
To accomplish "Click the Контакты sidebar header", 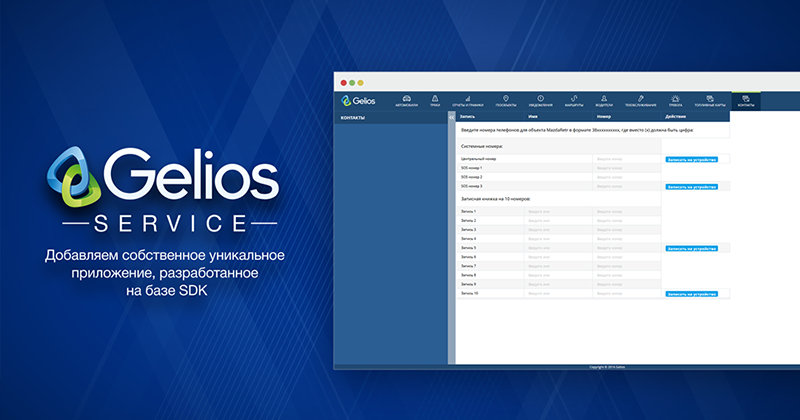I will click(x=391, y=117).
